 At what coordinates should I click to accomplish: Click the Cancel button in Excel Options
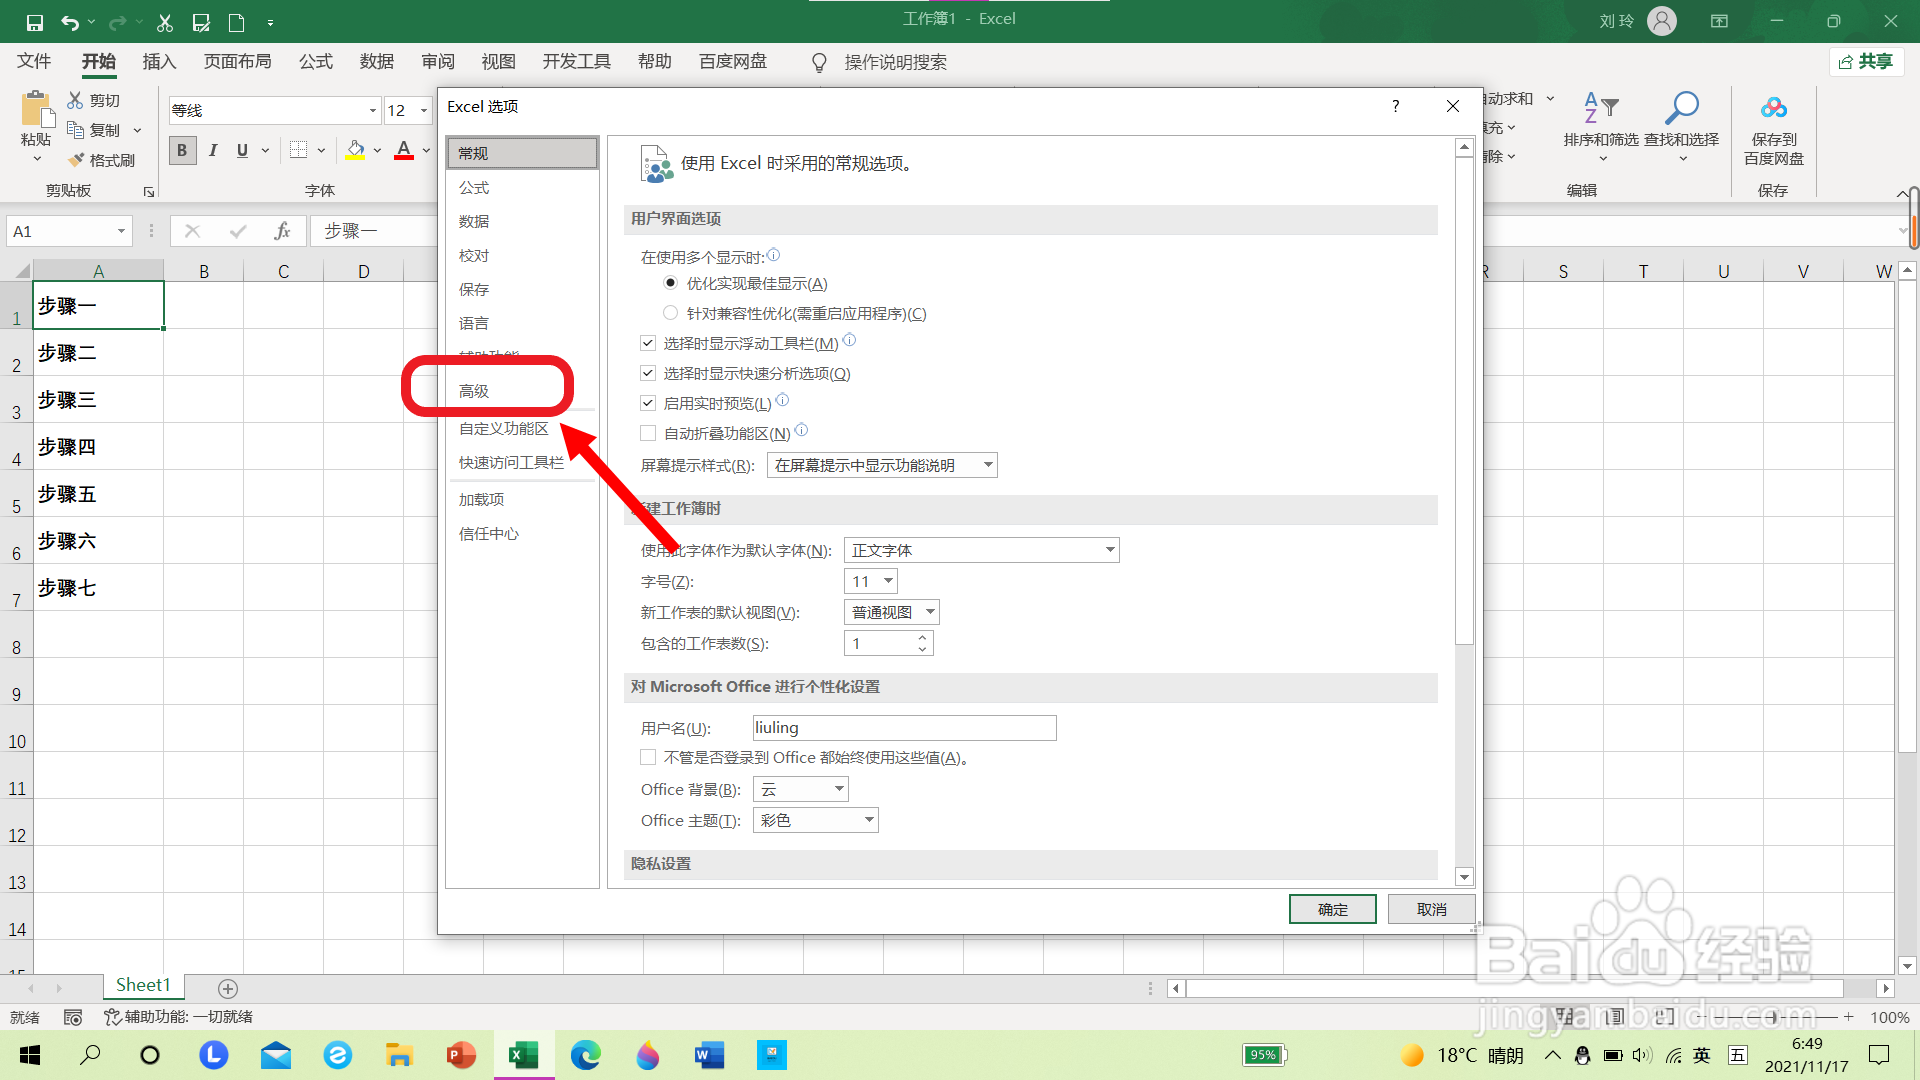(x=1431, y=909)
